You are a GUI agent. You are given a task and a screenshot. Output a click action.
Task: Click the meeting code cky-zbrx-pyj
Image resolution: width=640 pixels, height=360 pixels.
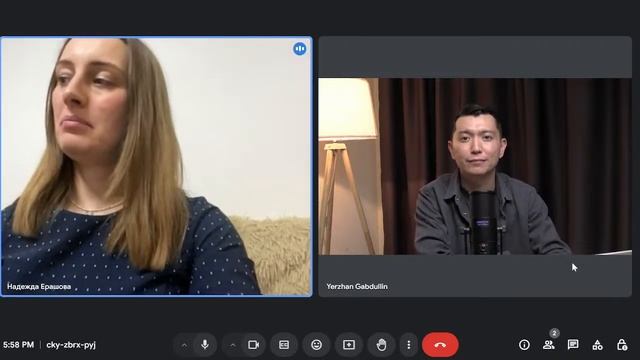(x=71, y=345)
